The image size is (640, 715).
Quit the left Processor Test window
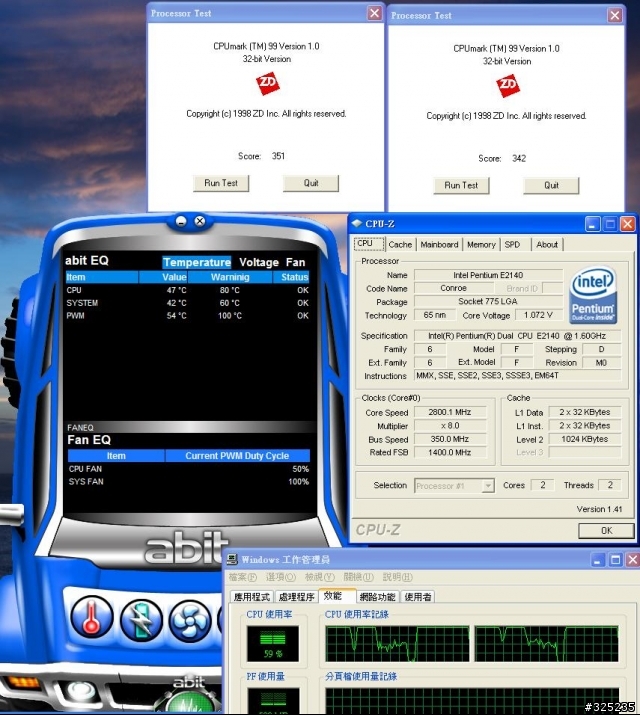pyautogui.click(x=311, y=183)
